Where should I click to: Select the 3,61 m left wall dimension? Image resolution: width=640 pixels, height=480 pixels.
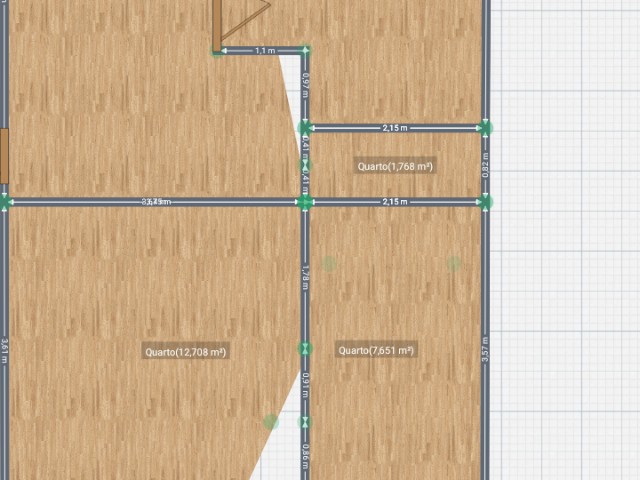(5, 350)
